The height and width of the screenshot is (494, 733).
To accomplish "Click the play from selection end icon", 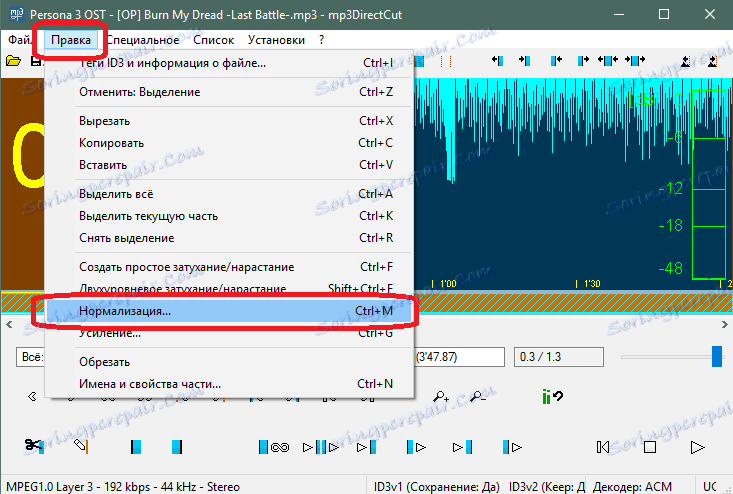I will pyautogui.click(x=512, y=447).
